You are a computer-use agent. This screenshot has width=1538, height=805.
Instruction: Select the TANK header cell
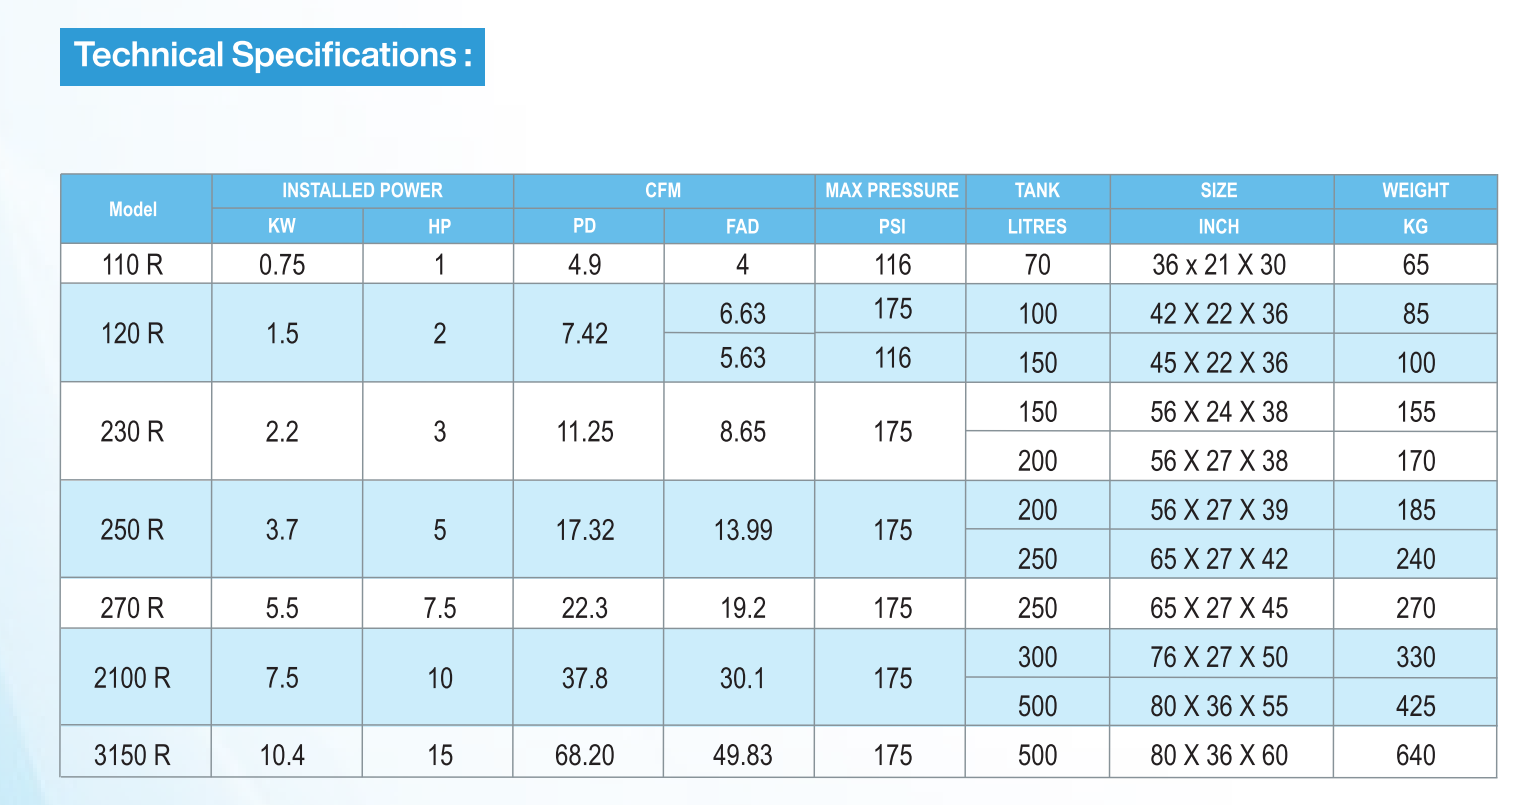click(x=1038, y=191)
